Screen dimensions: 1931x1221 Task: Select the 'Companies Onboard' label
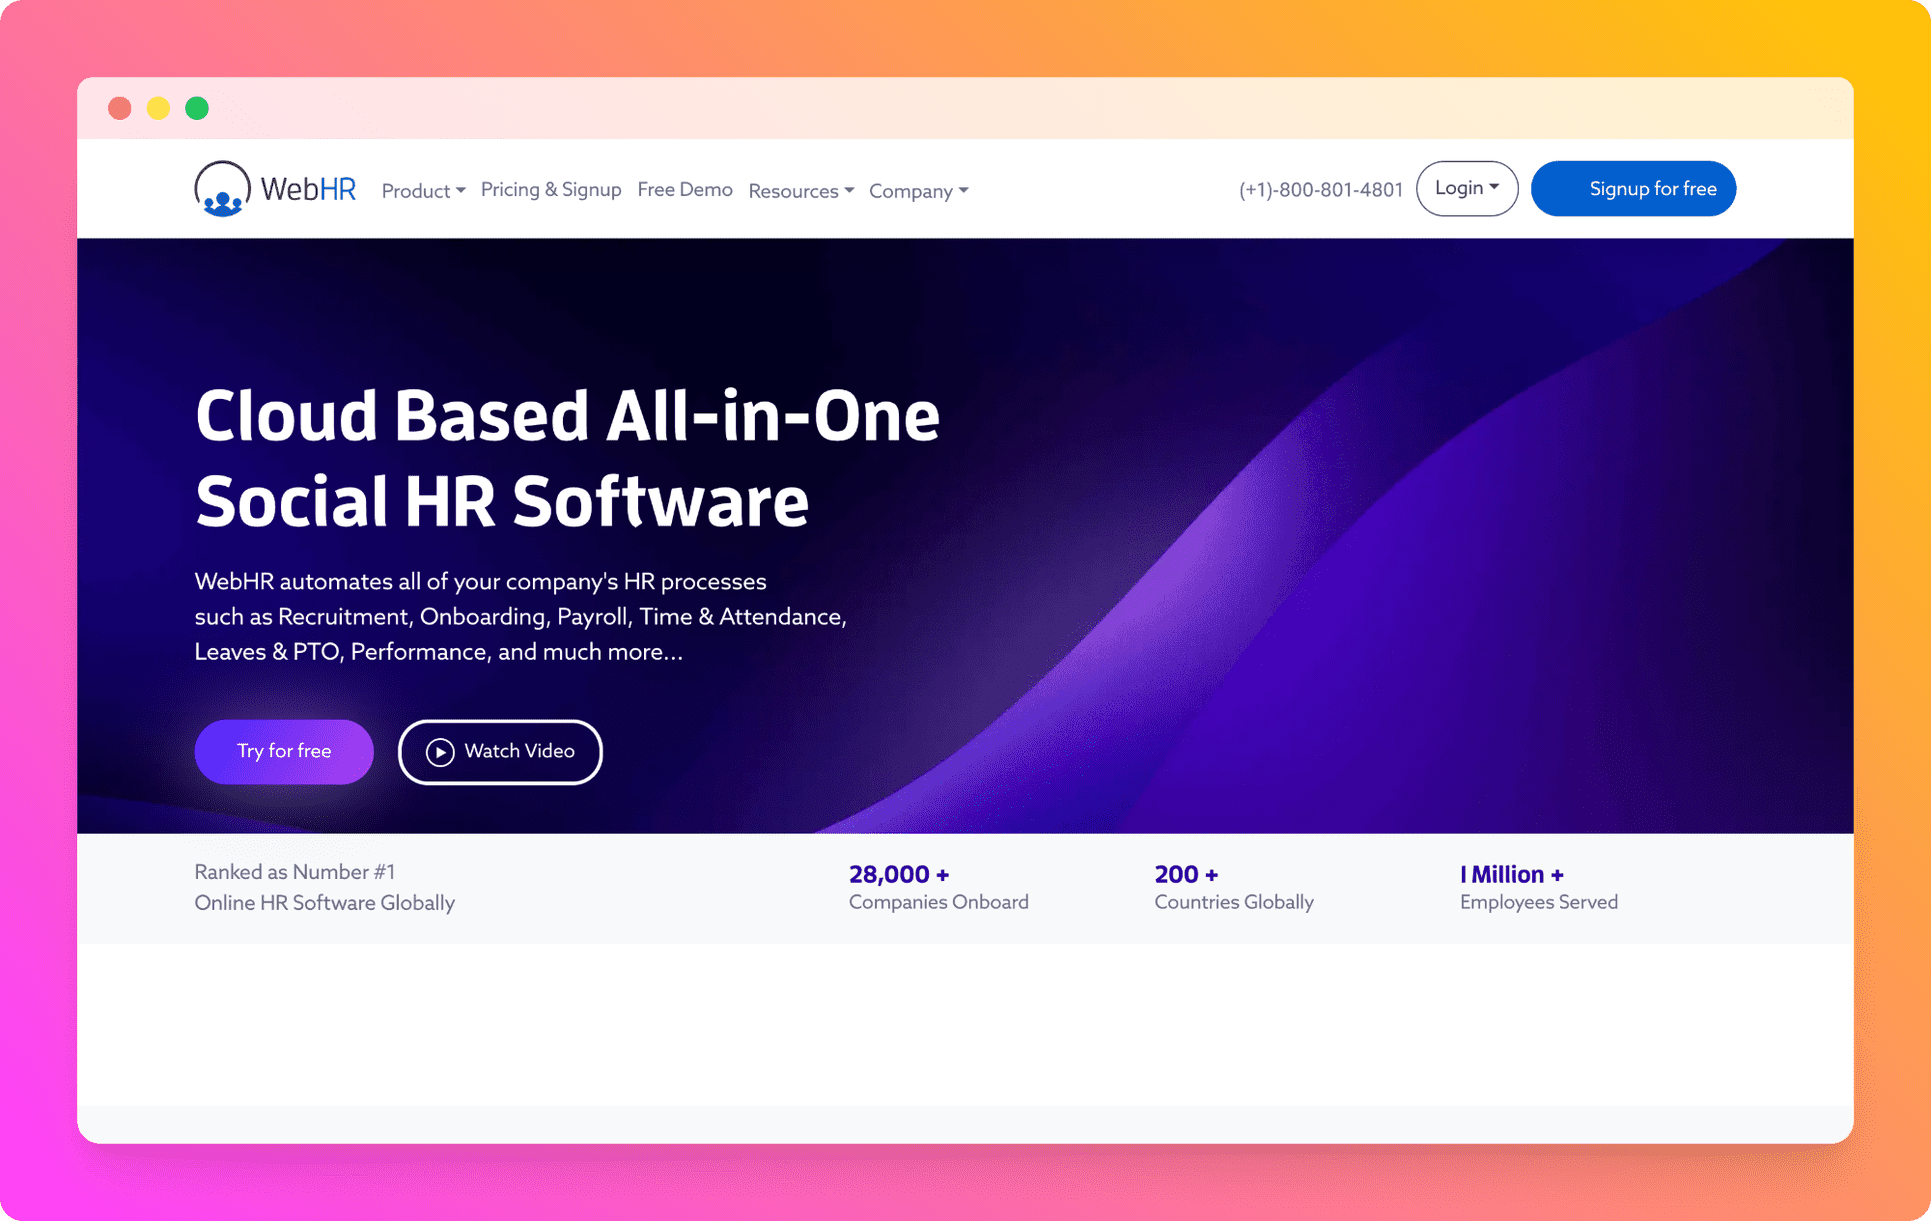(939, 902)
